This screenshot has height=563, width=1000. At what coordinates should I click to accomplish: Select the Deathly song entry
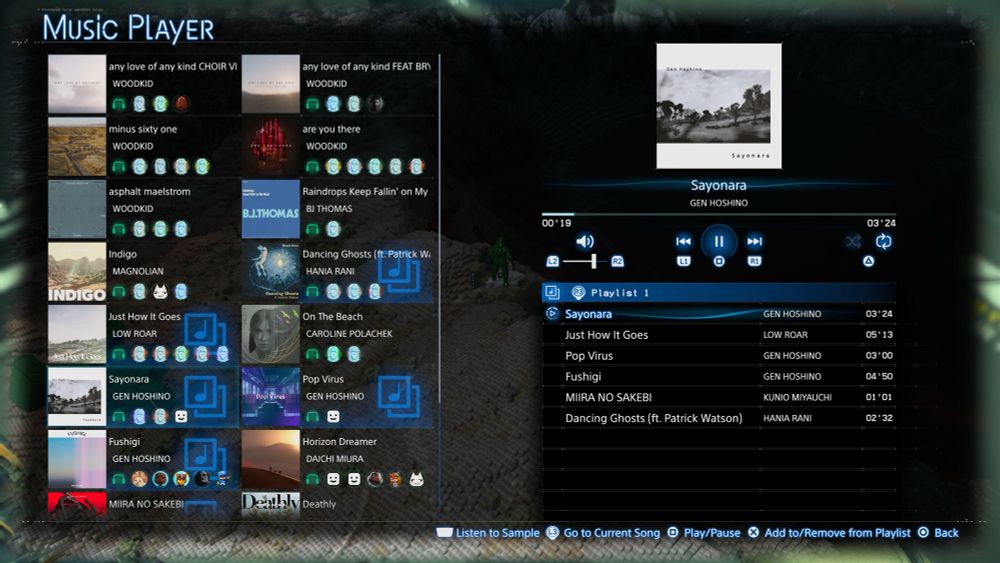[337, 504]
